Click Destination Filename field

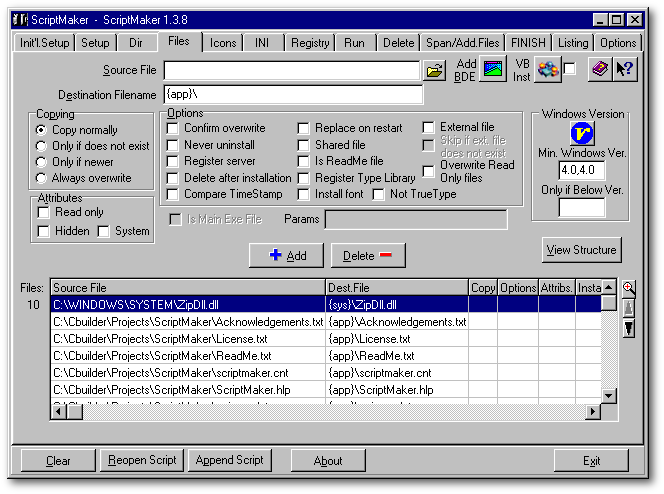(293, 94)
